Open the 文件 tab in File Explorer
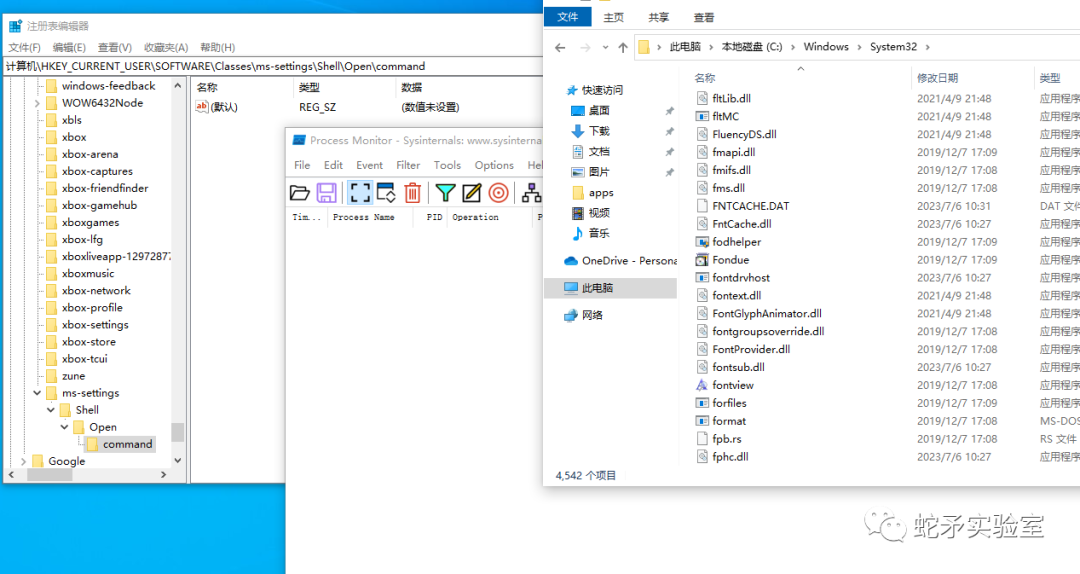This screenshot has height=574, width=1080. (x=568, y=17)
